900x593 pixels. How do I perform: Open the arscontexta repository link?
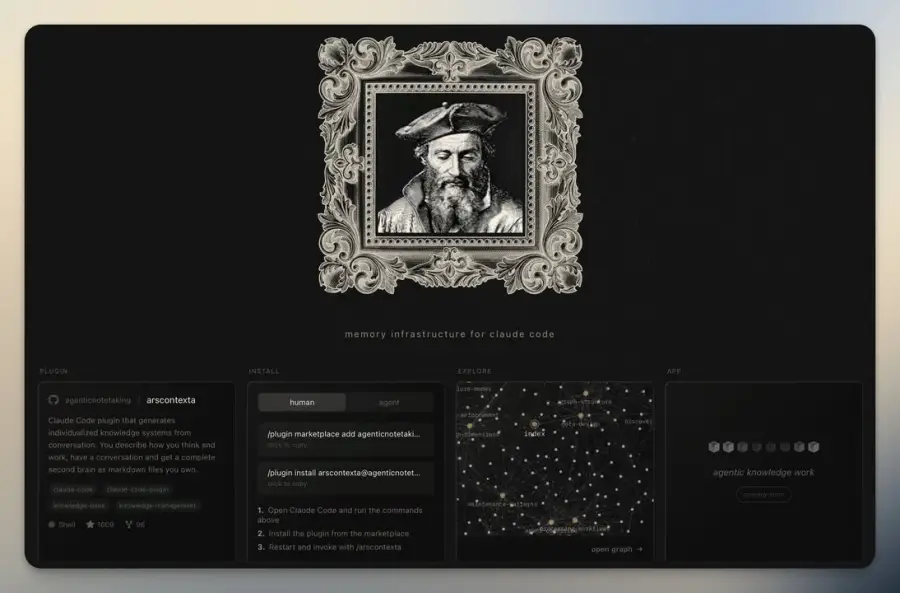170,400
